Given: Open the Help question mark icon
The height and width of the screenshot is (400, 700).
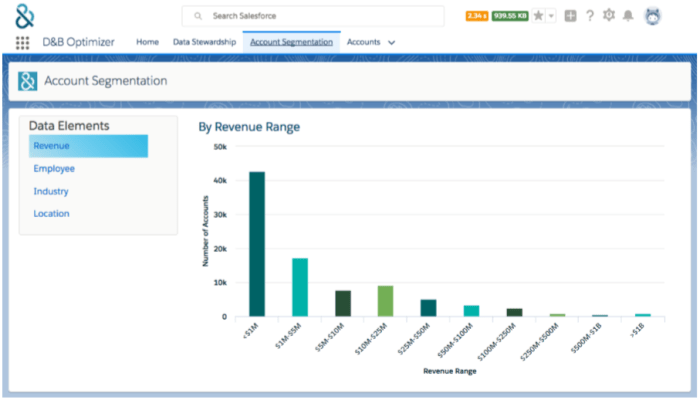Looking at the screenshot, I should pos(590,16).
